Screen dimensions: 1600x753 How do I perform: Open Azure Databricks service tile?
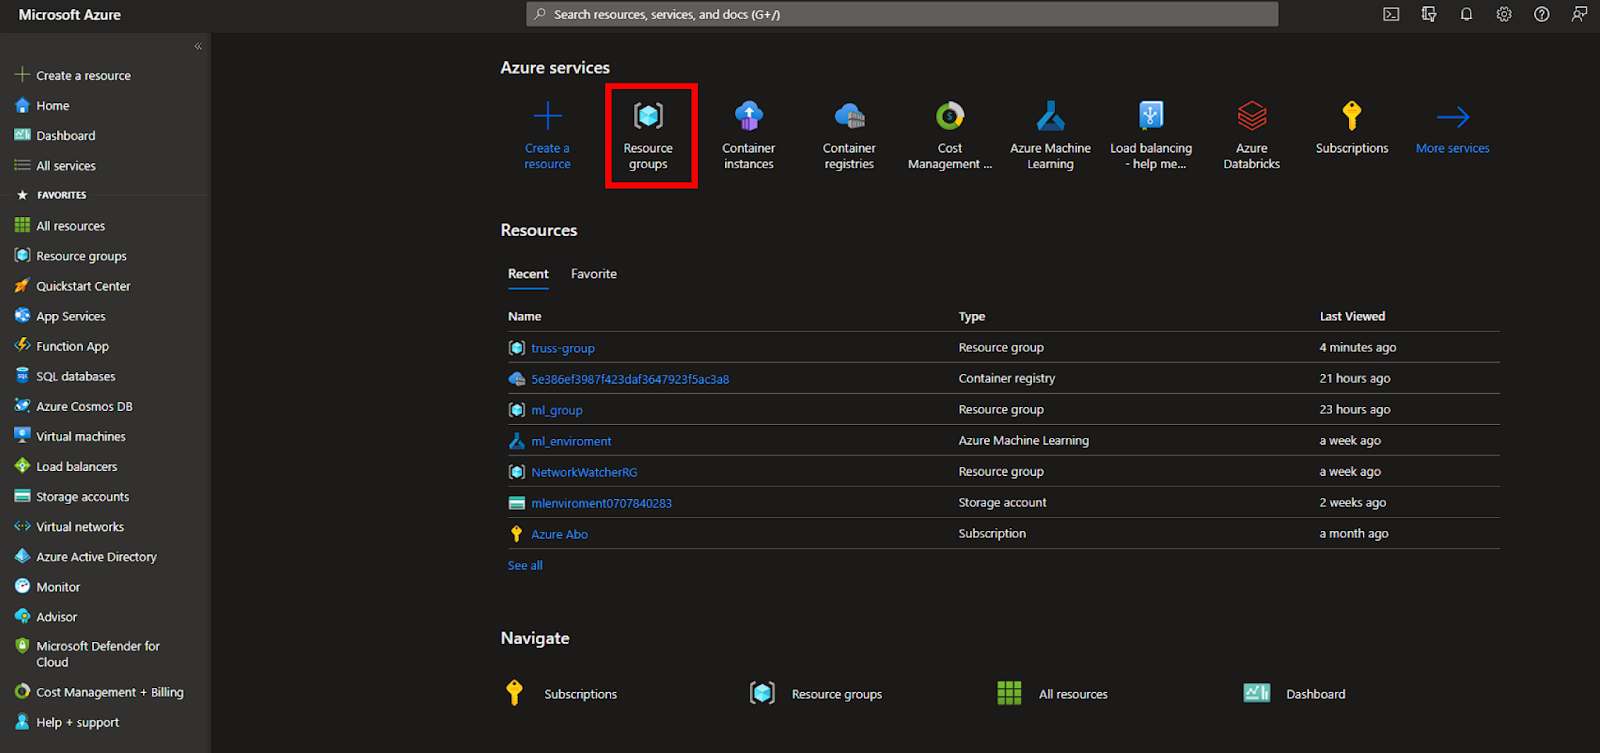tap(1252, 135)
